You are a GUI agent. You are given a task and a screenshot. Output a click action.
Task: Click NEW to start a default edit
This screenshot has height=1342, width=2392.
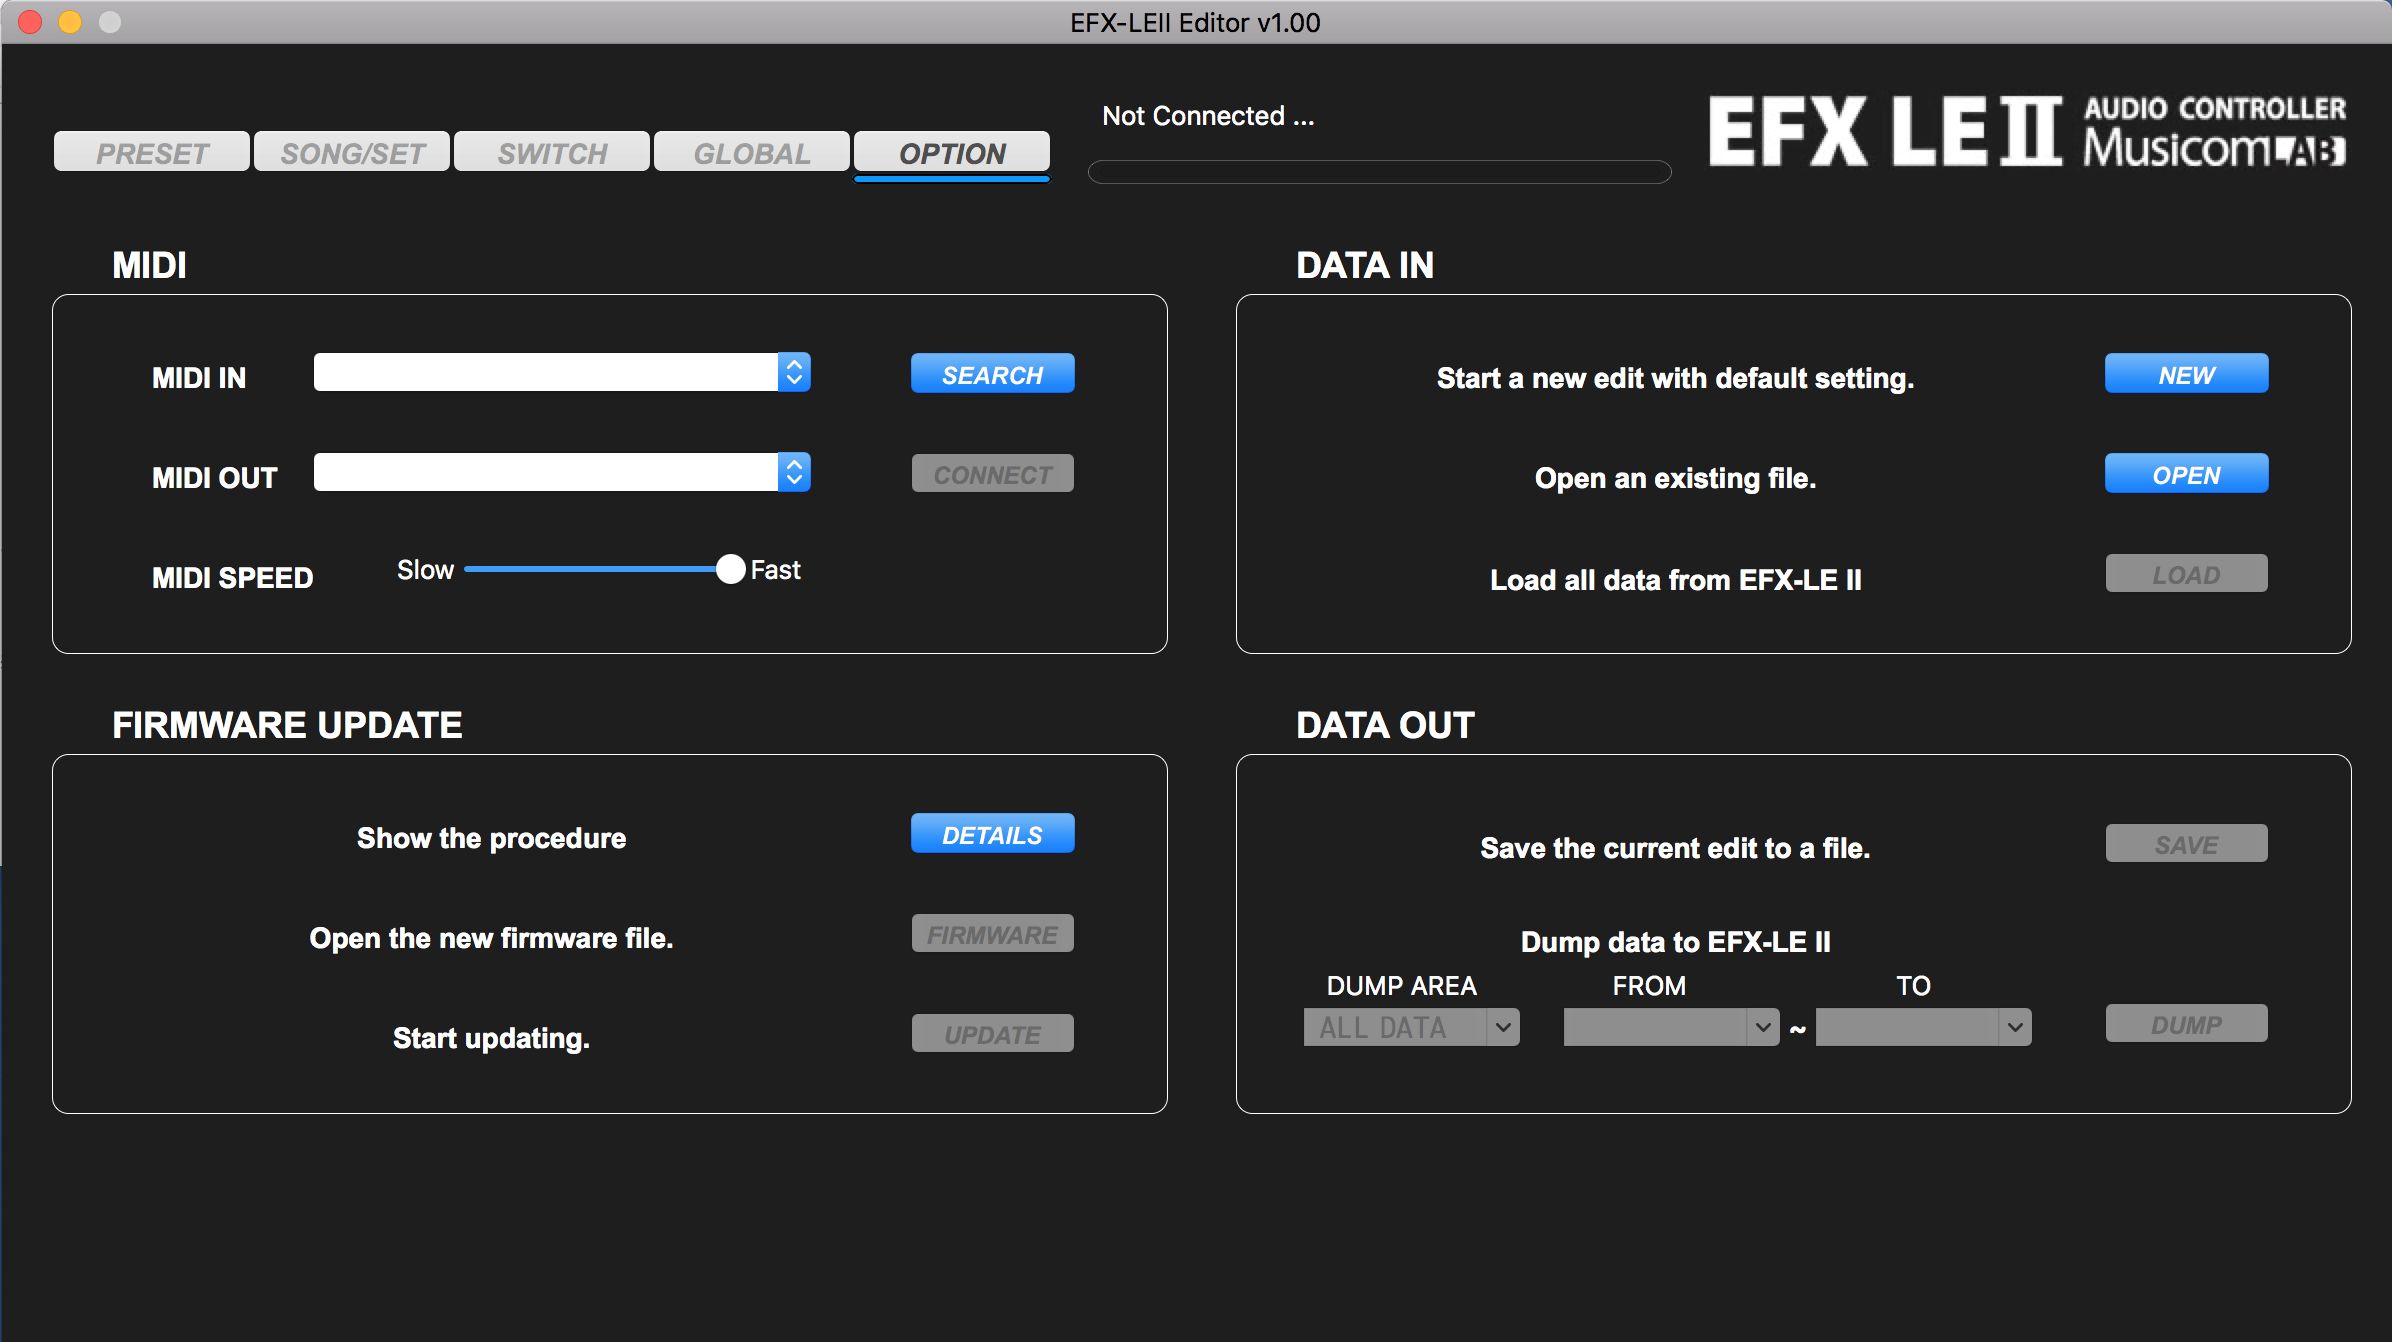pos(2186,374)
